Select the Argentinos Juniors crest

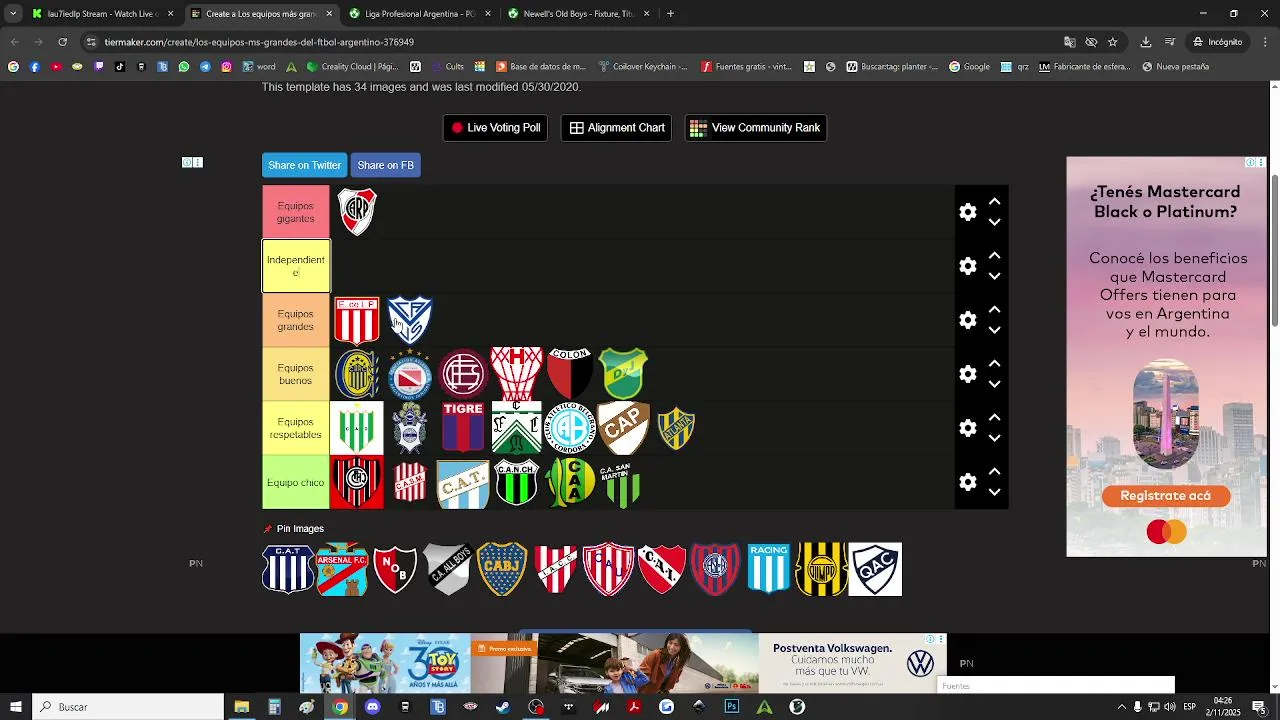click(x=410, y=374)
